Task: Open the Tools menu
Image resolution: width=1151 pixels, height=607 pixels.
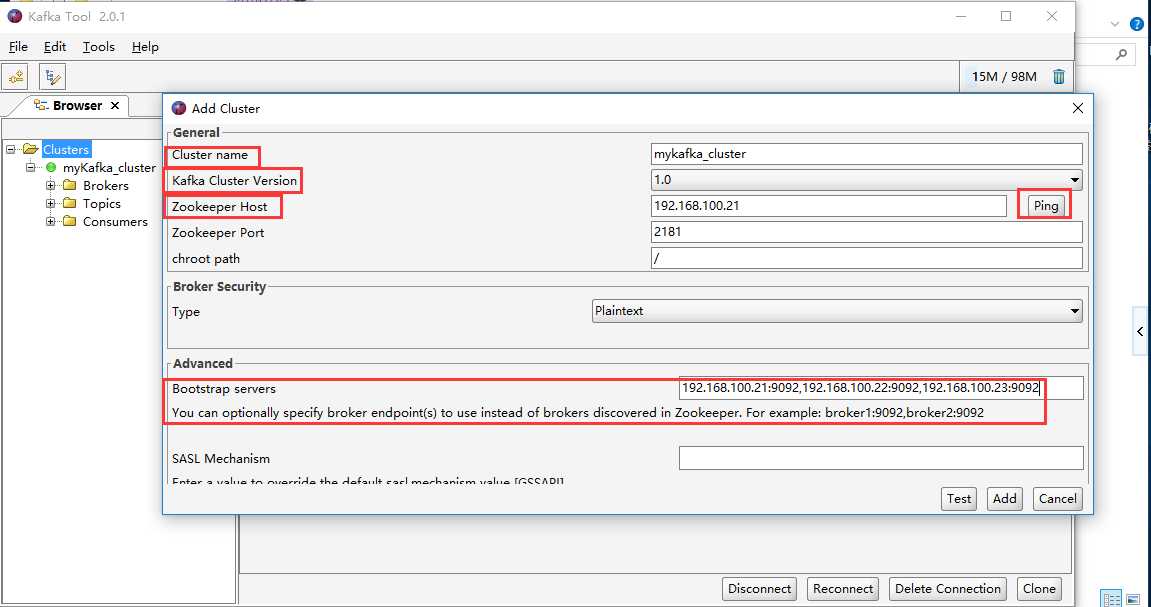Action: click(x=98, y=47)
